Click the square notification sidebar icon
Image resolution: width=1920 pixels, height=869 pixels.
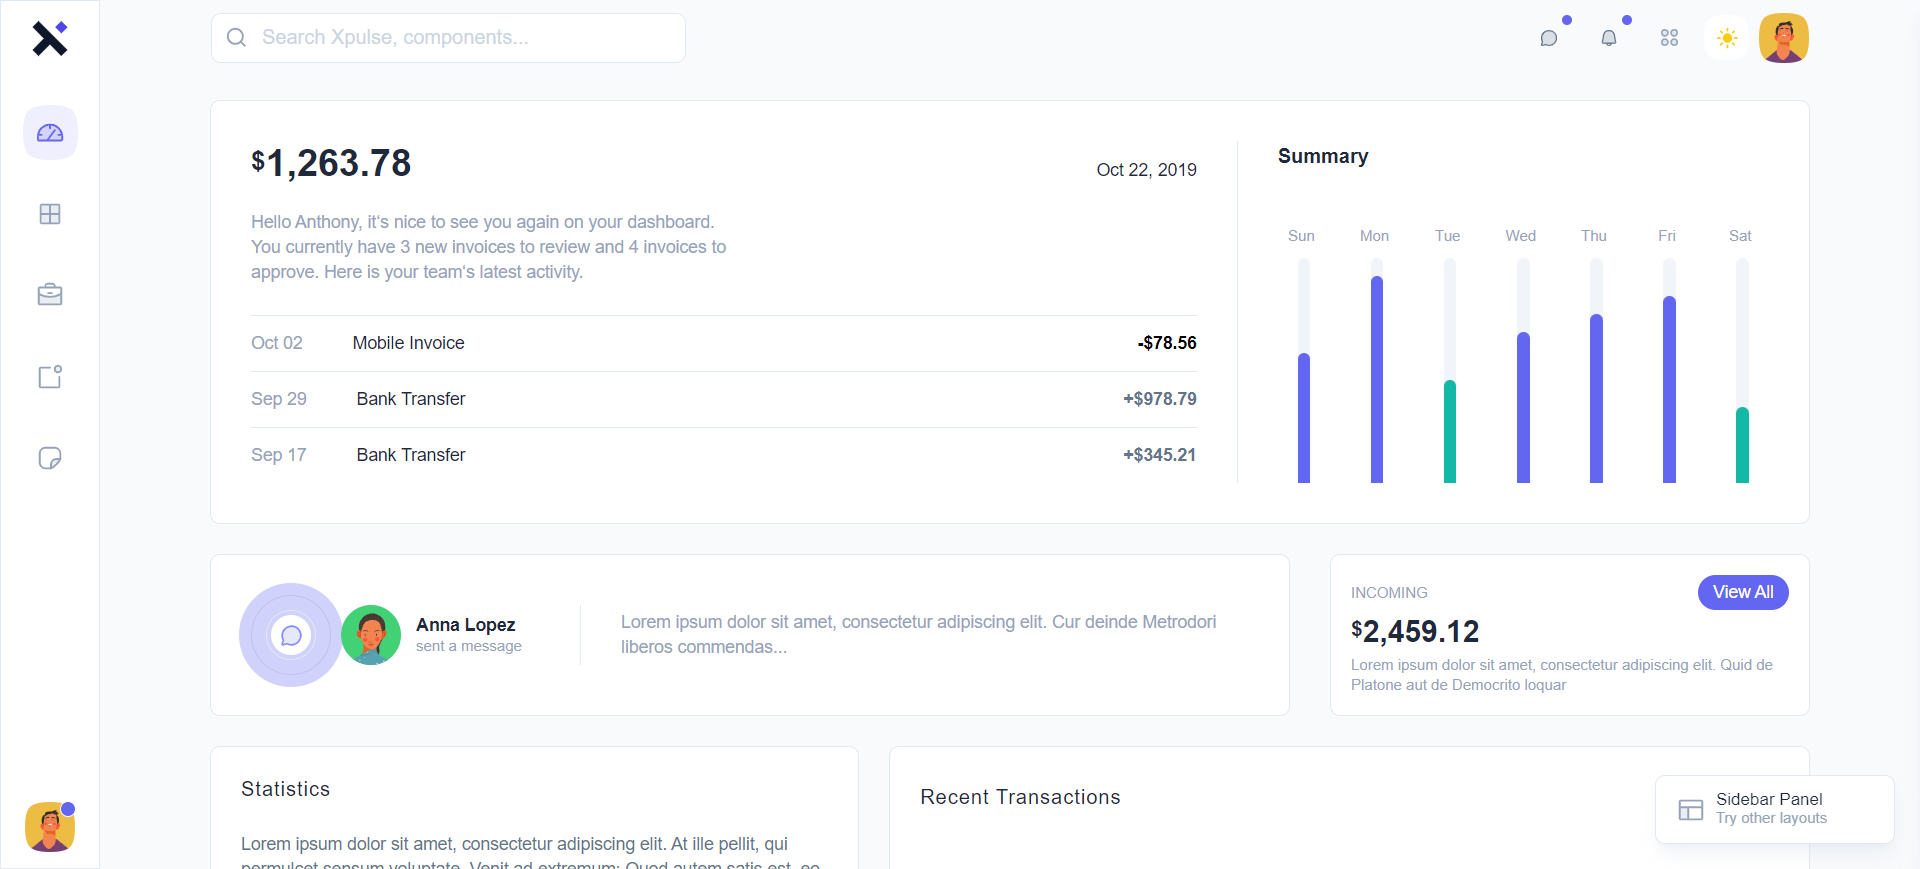(50, 377)
